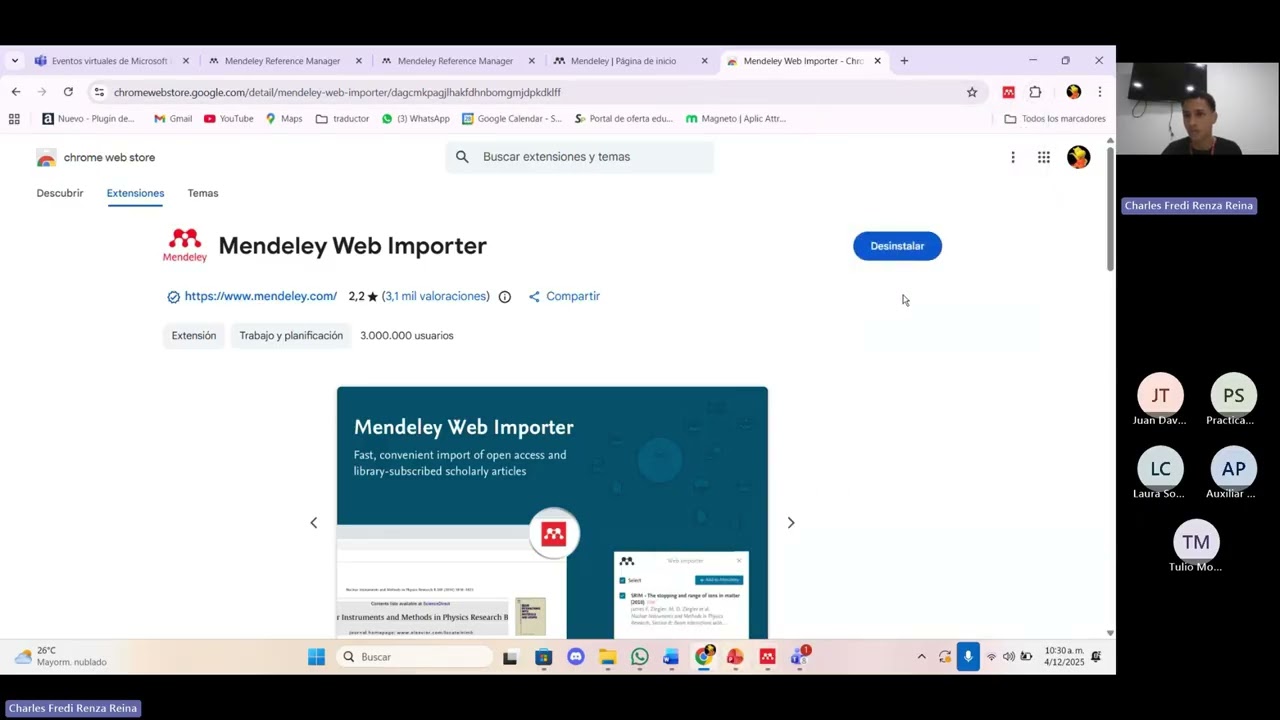The height and width of the screenshot is (720, 1280).
Task: Open the traductor bookmark folder
Action: click(342, 119)
